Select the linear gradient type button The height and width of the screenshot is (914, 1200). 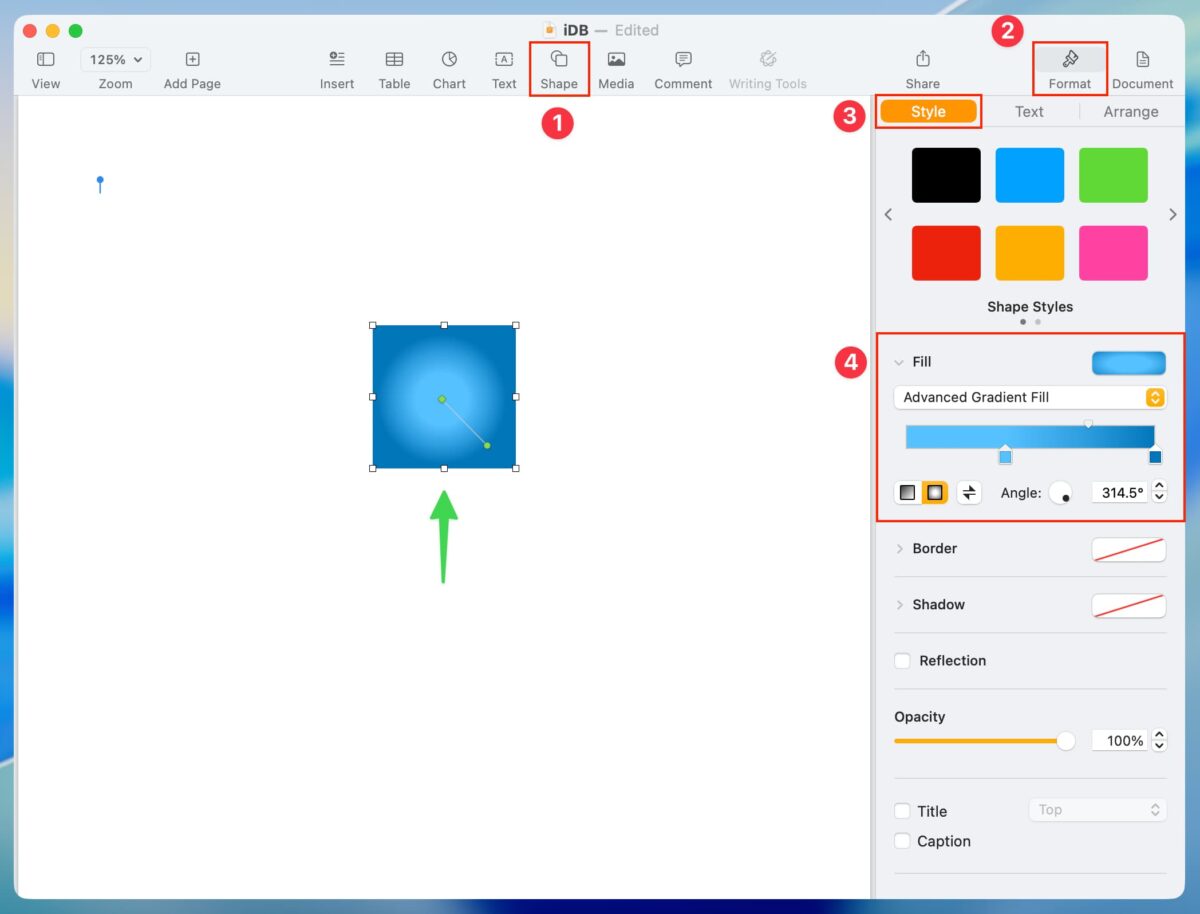click(907, 493)
